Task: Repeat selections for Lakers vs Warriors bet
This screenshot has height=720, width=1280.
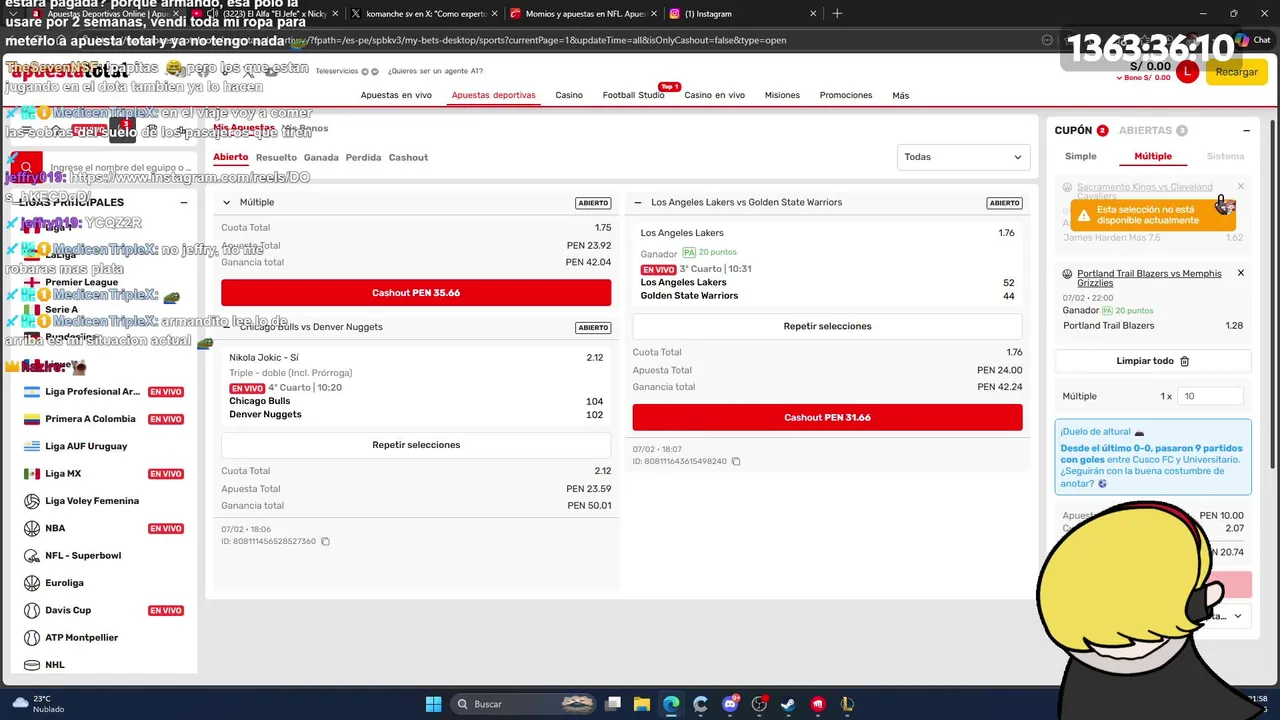Action: [827, 326]
